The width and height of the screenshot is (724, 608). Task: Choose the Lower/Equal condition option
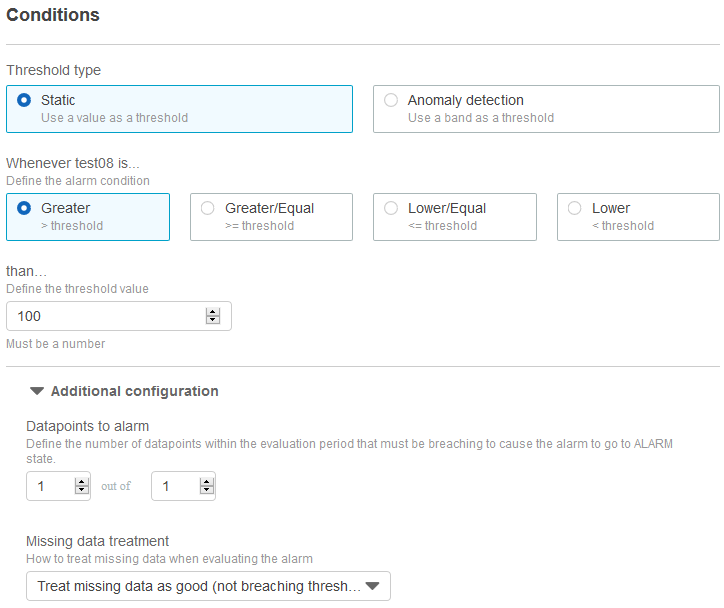391,208
